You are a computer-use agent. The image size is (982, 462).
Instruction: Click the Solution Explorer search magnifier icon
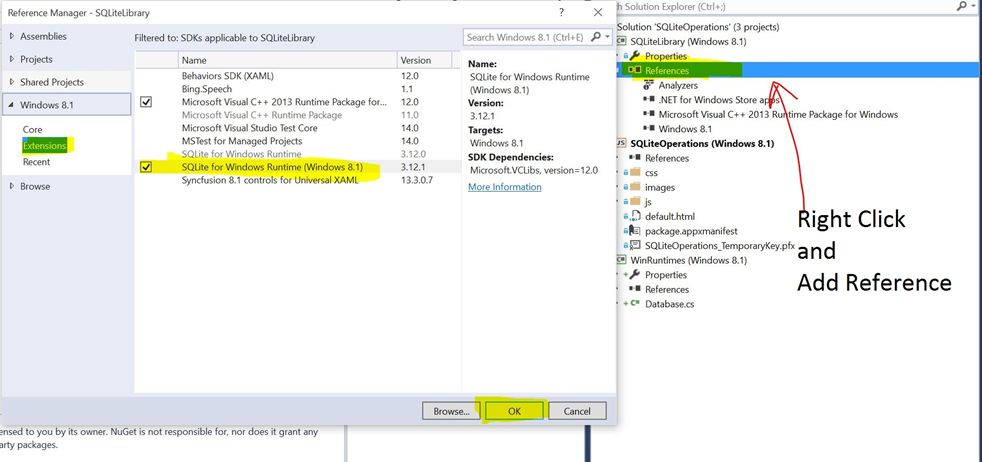click(962, 6)
